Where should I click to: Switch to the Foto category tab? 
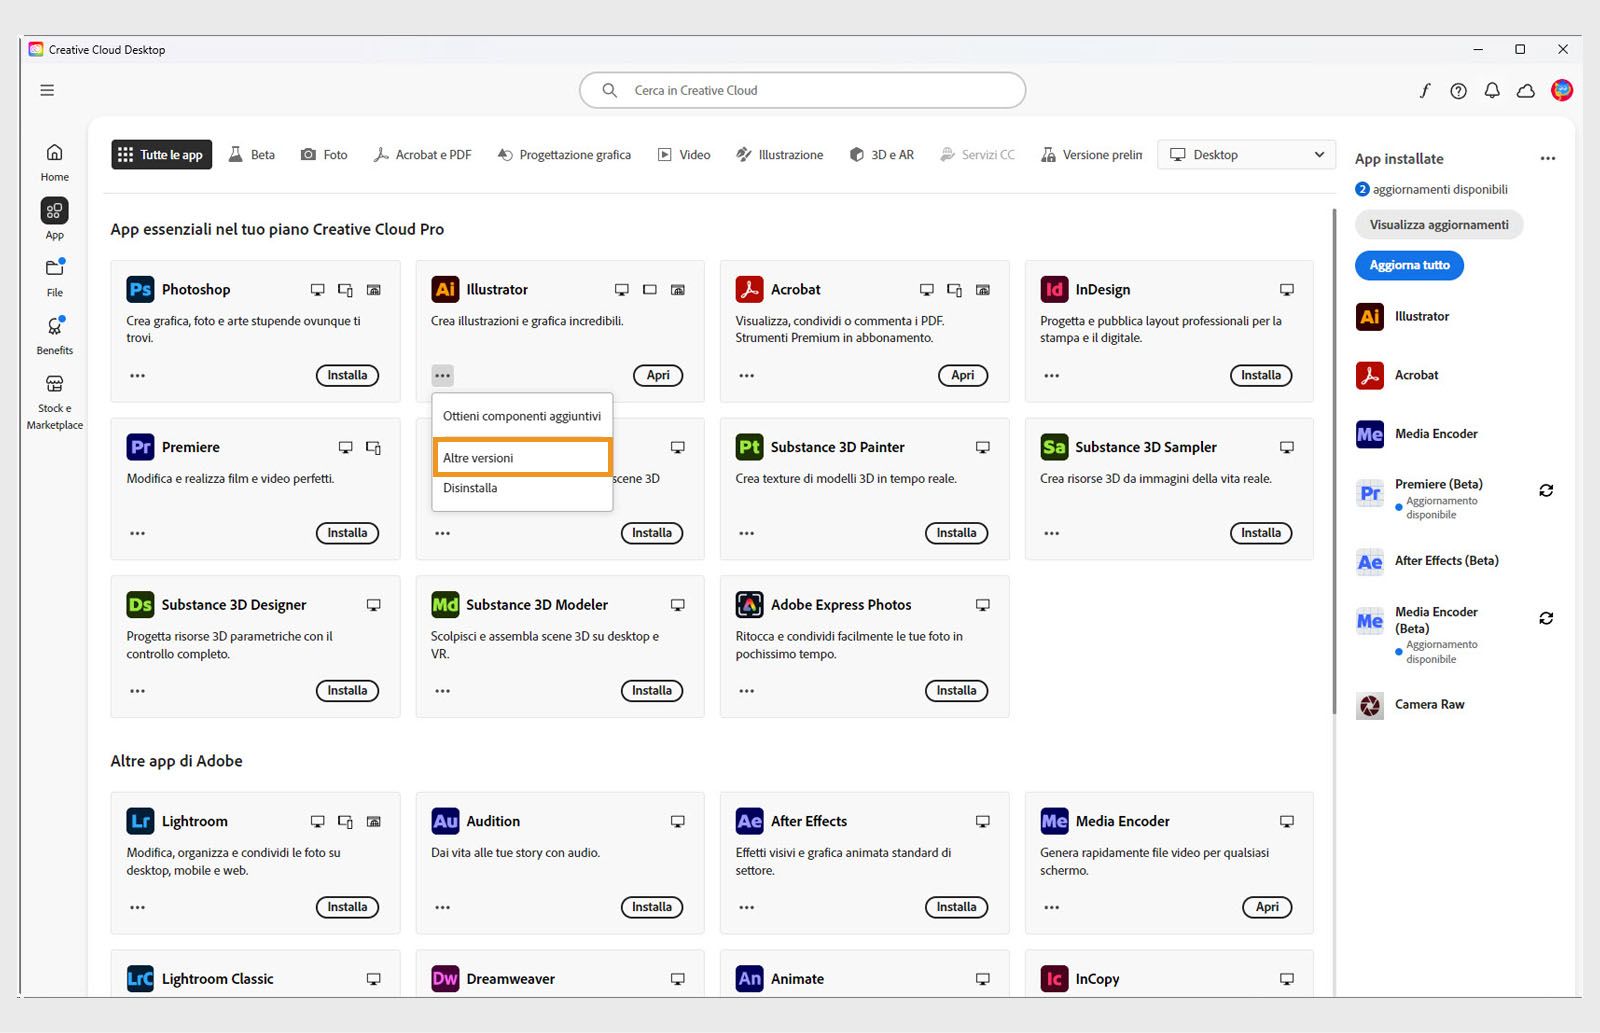(323, 154)
